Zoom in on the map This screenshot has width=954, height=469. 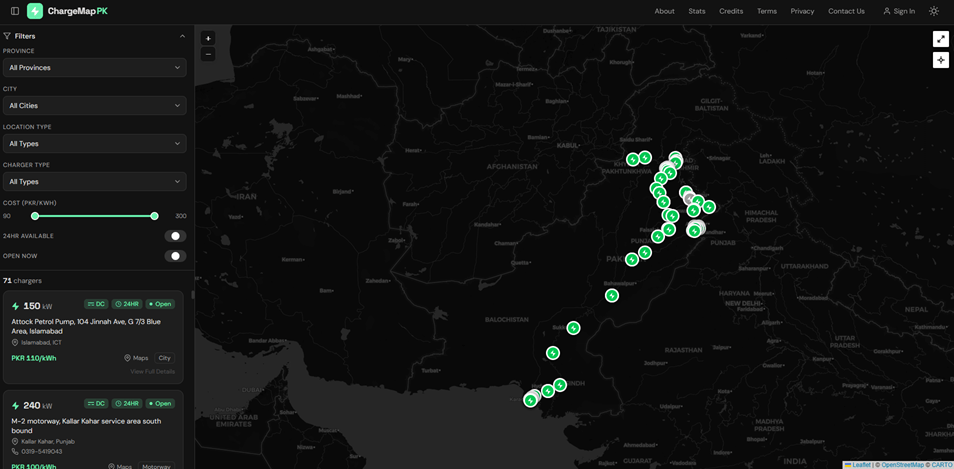click(208, 39)
